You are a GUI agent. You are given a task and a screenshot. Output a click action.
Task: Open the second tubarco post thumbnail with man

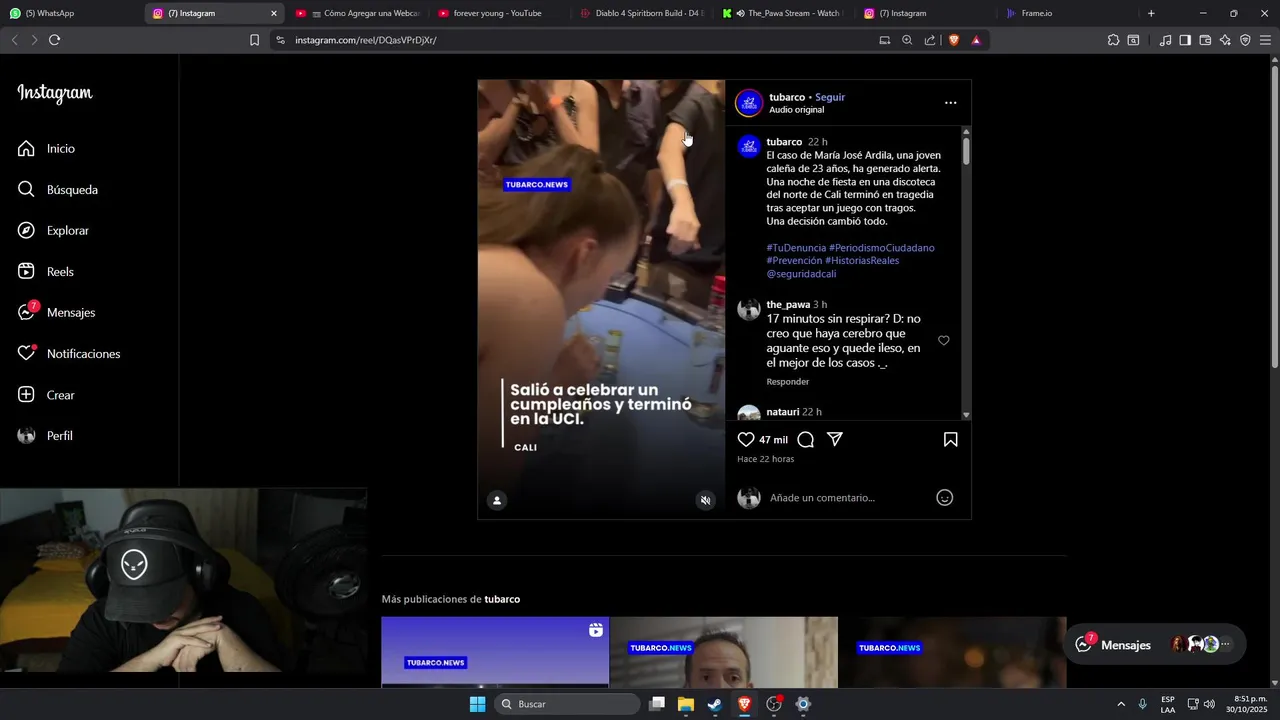(x=724, y=652)
